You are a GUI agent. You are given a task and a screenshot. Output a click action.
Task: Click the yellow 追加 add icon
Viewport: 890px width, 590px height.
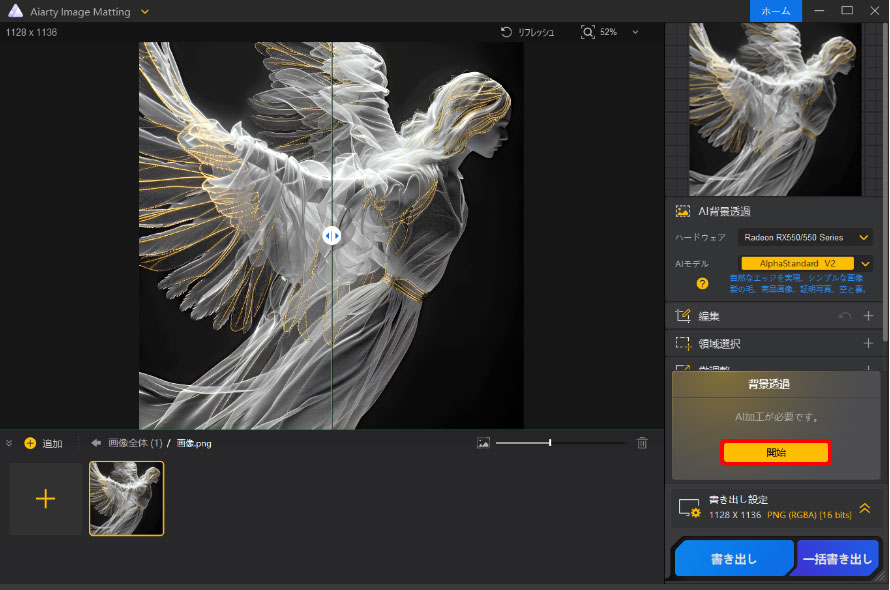[x=30, y=443]
